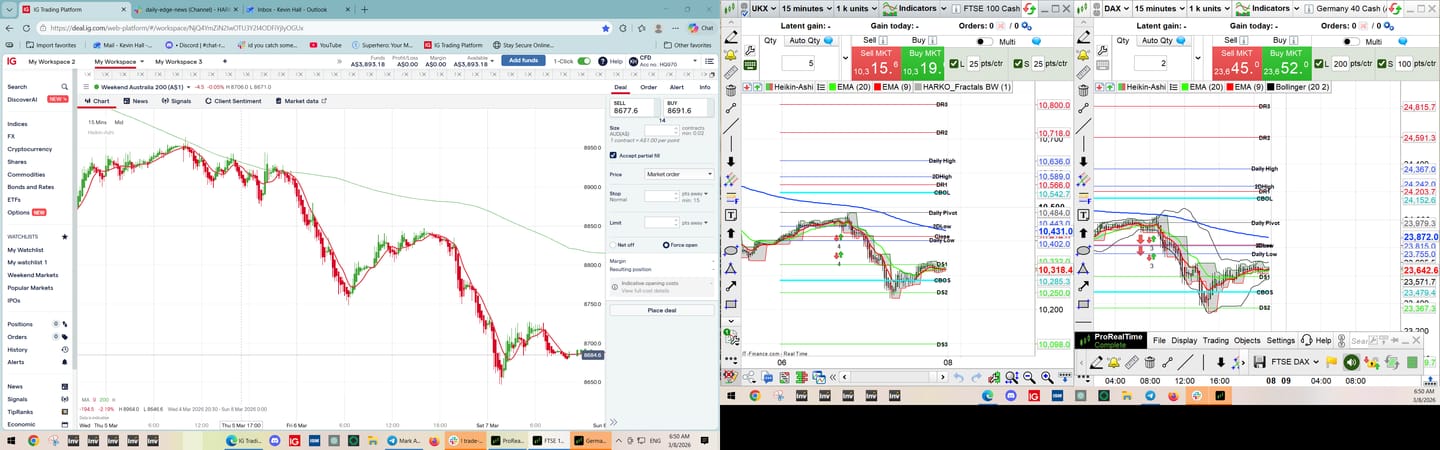Image resolution: width=1440 pixels, height=450 pixels.
Task: Select the triangle tool in UKX chart sidebar
Action: pos(731,269)
